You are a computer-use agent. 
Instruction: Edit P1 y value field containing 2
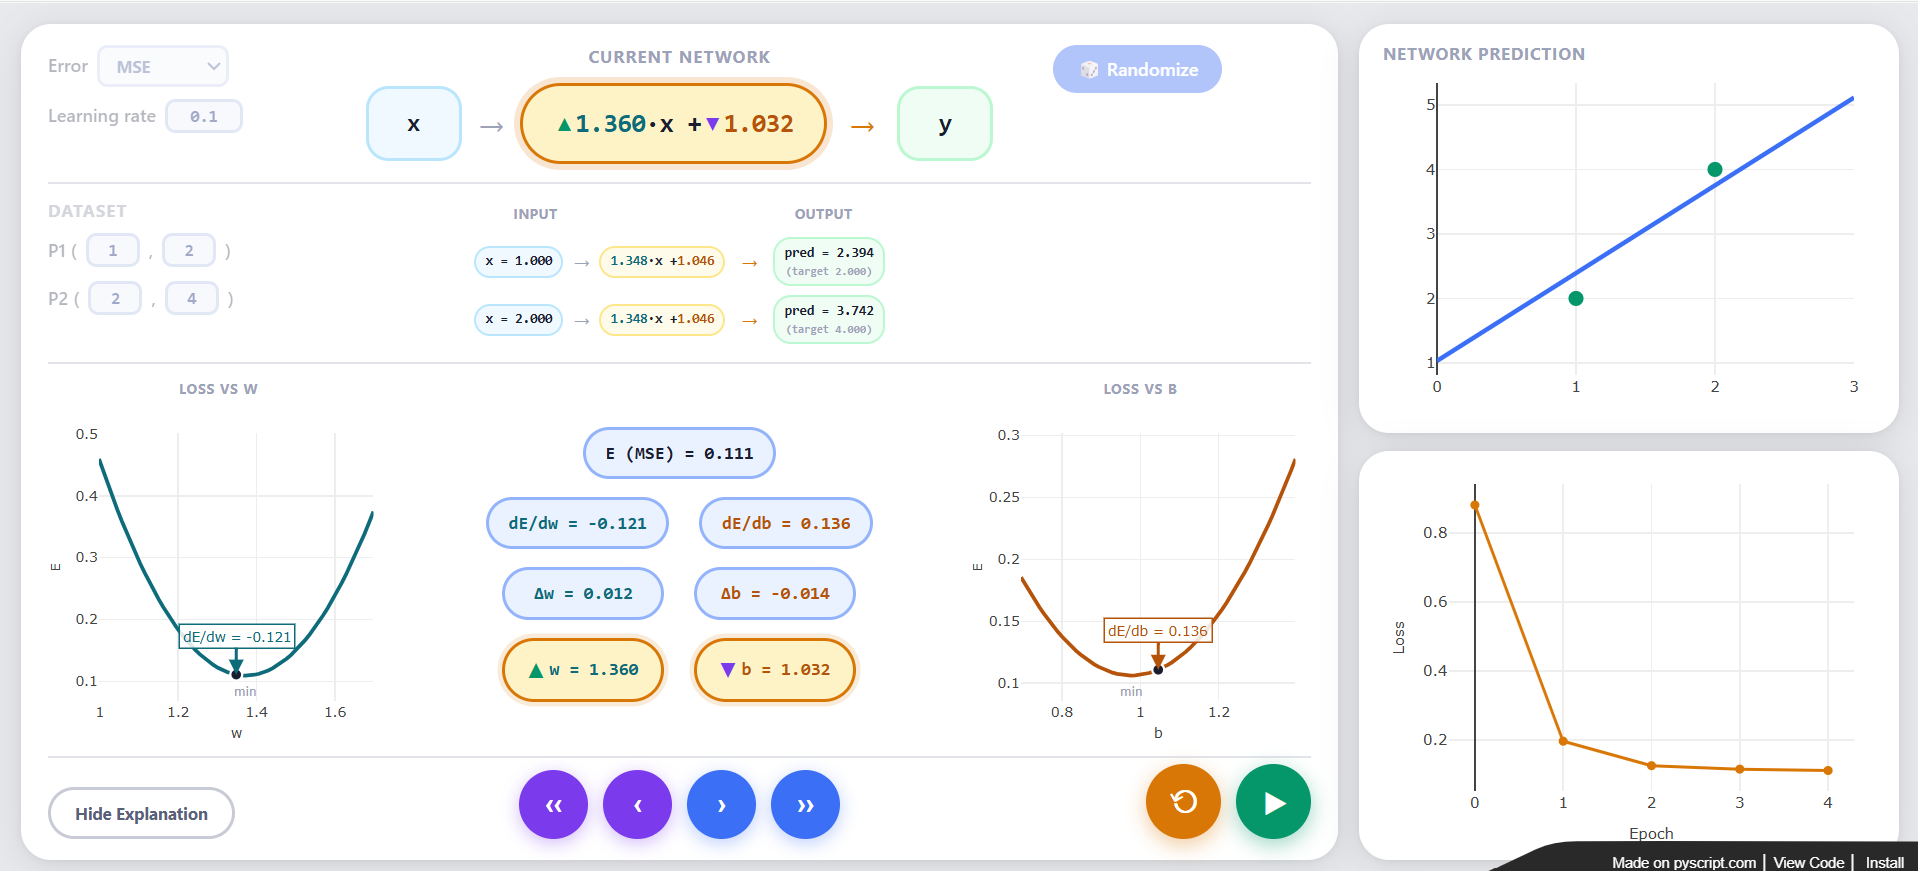pos(189,250)
